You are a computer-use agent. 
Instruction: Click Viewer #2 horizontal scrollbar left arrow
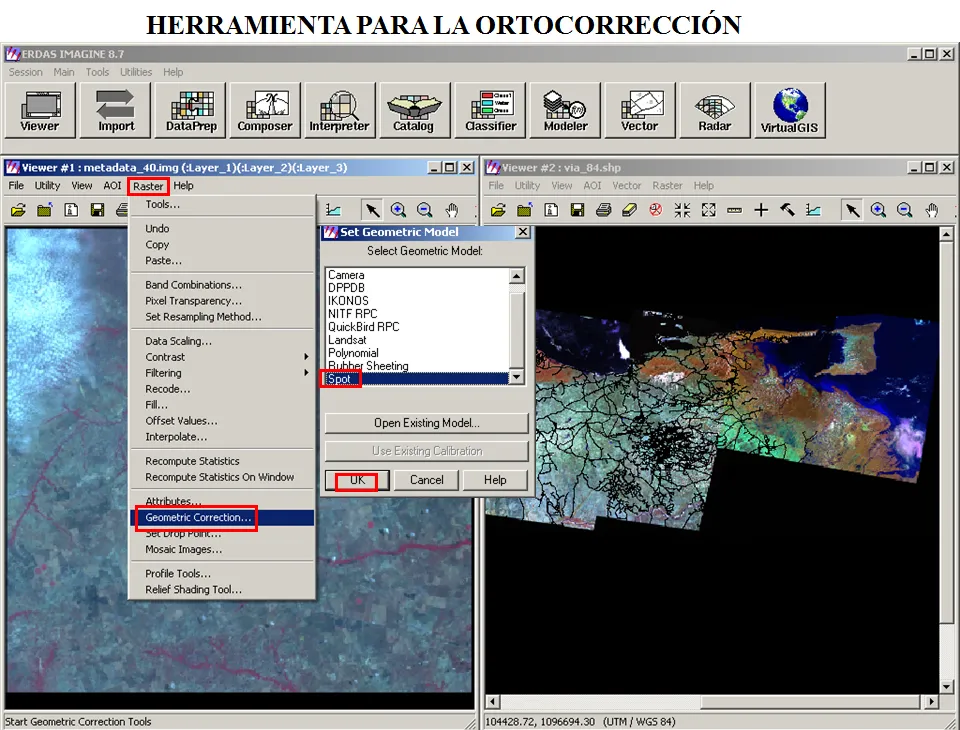pos(493,702)
